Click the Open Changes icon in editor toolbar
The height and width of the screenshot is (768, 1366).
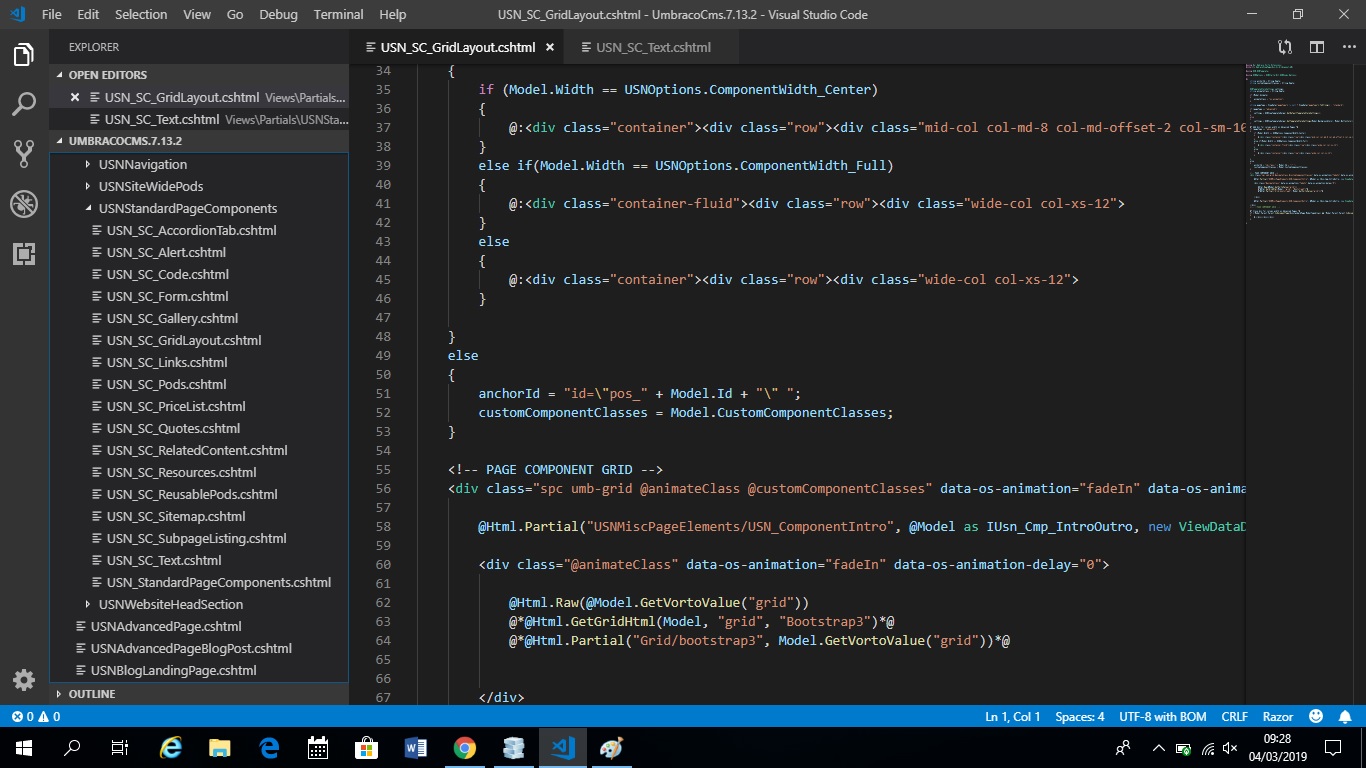point(1285,47)
